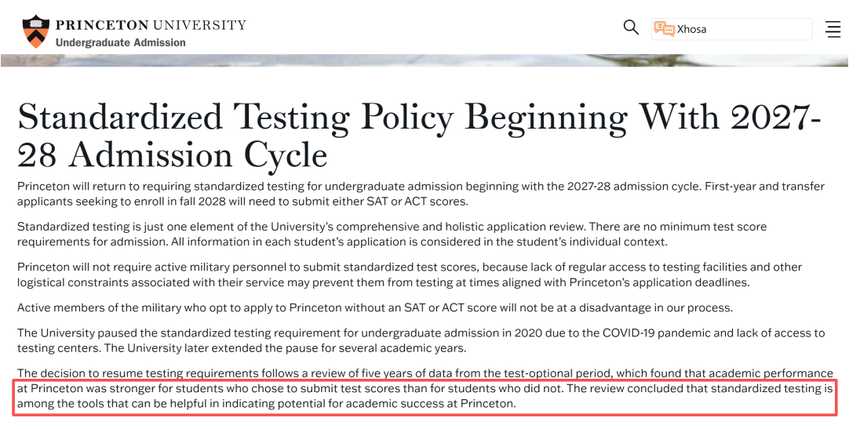Click the Princeton shield logo
Viewport: 860px width, 429px height.
coord(35,30)
